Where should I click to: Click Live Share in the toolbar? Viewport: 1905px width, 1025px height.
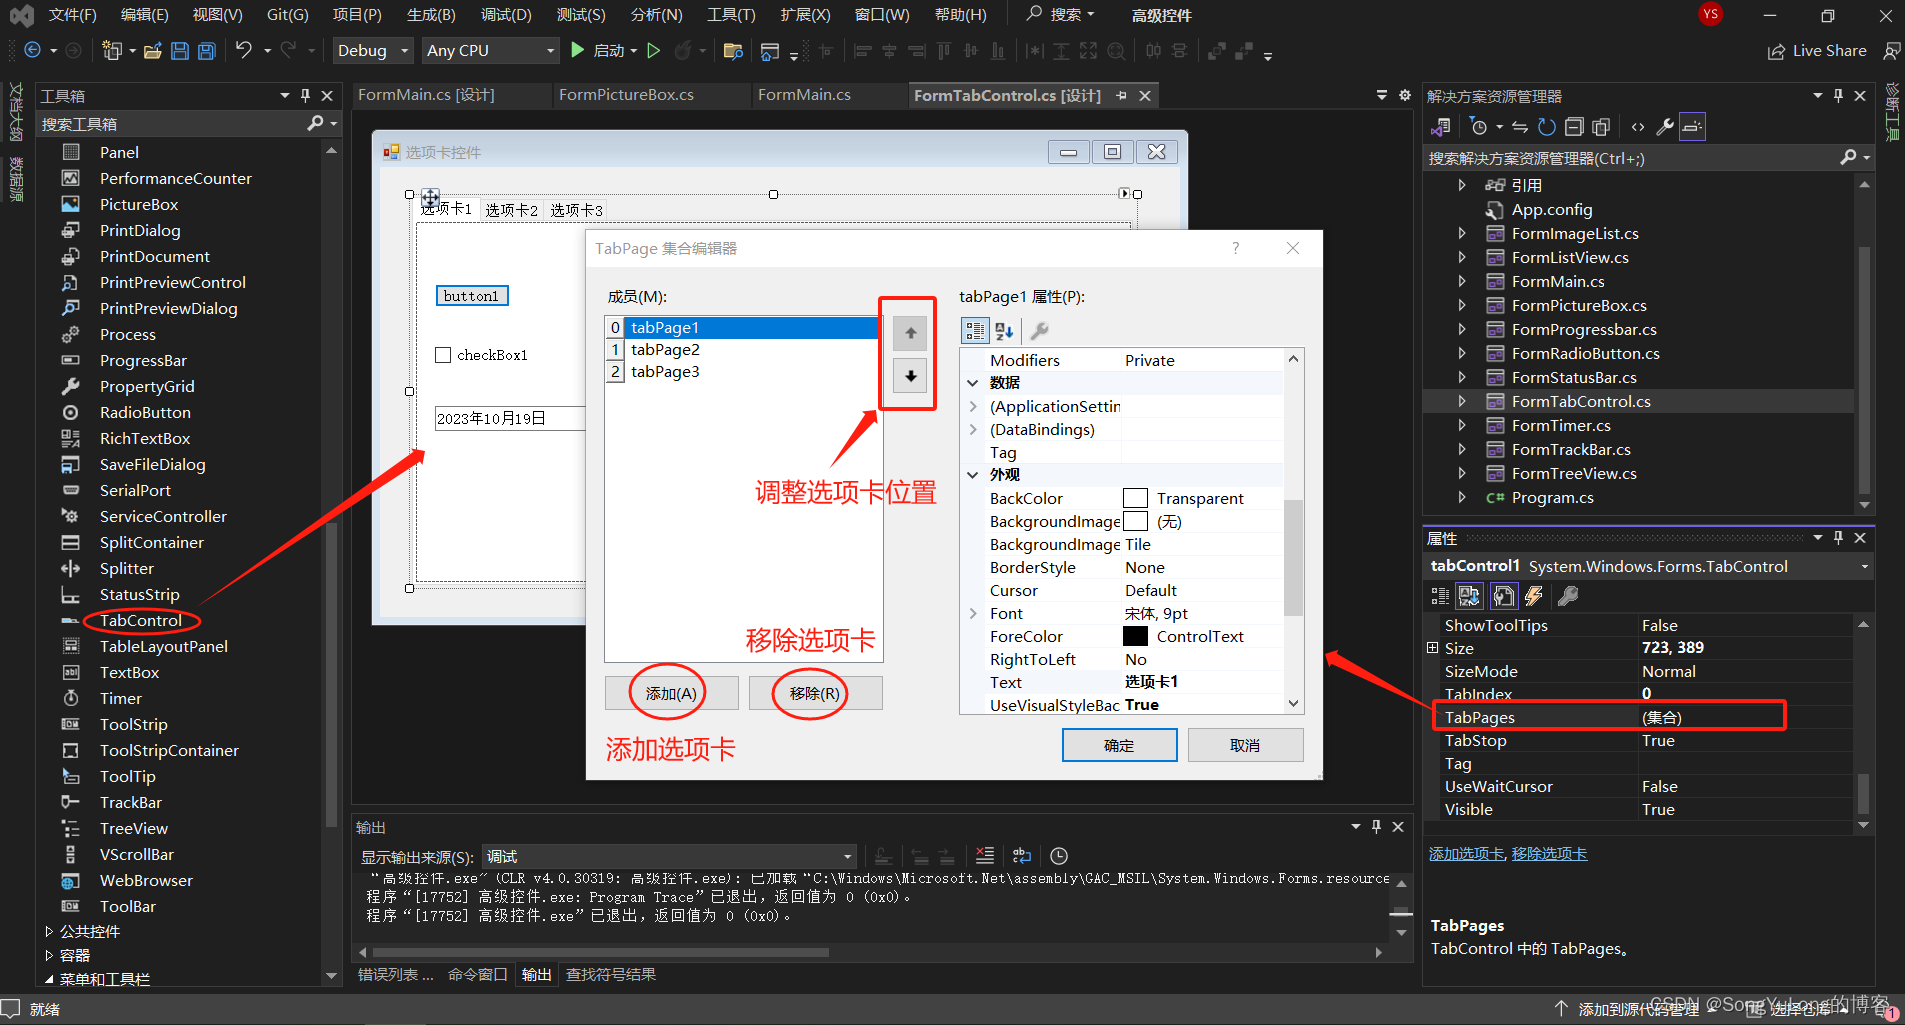(1817, 51)
